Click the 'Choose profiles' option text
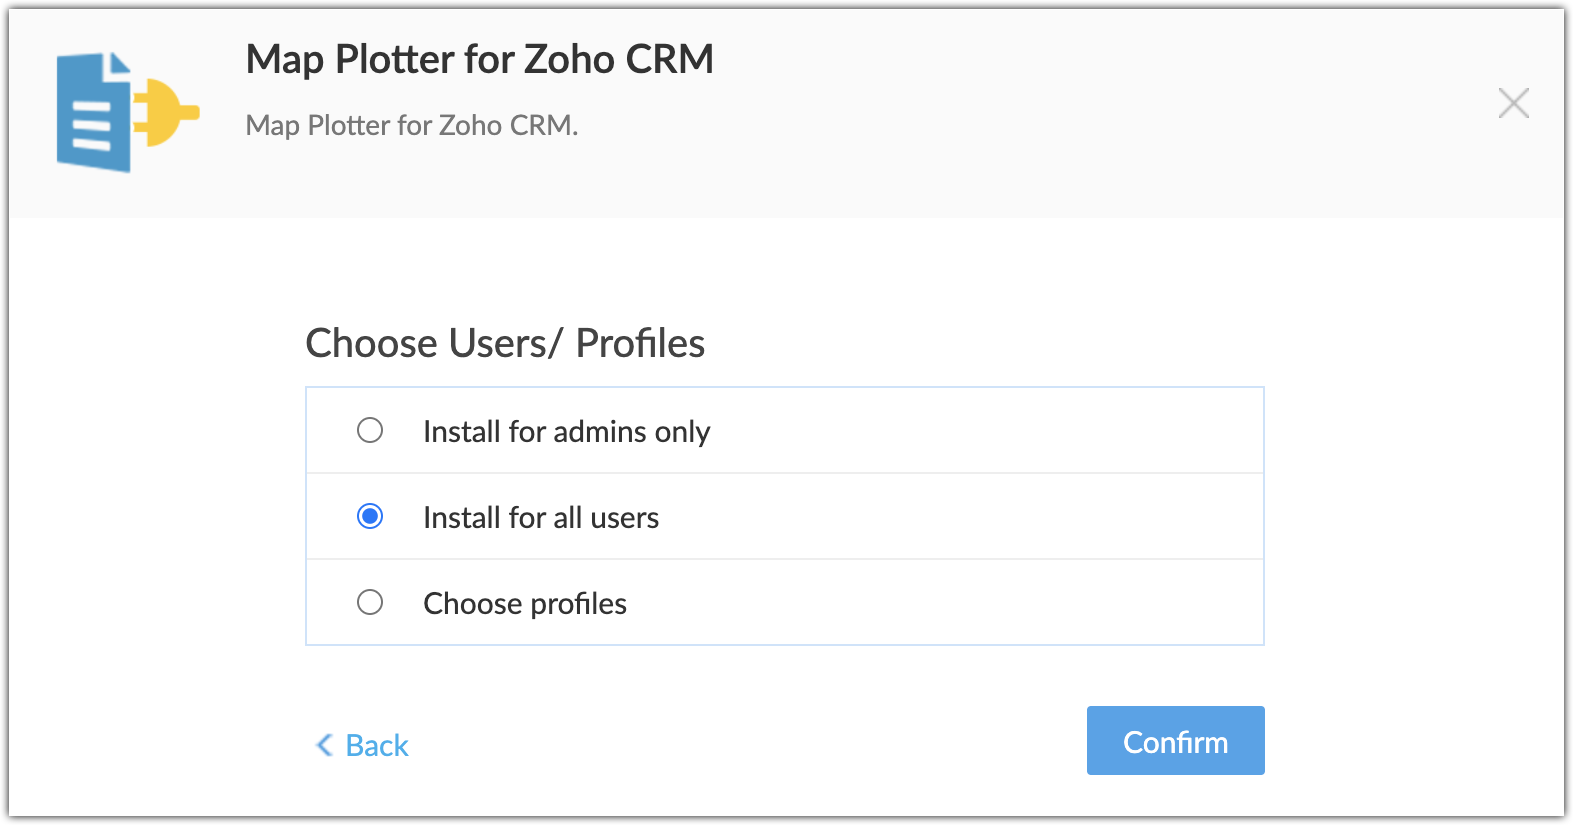This screenshot has width=1573, height=825. pos(525,603)
